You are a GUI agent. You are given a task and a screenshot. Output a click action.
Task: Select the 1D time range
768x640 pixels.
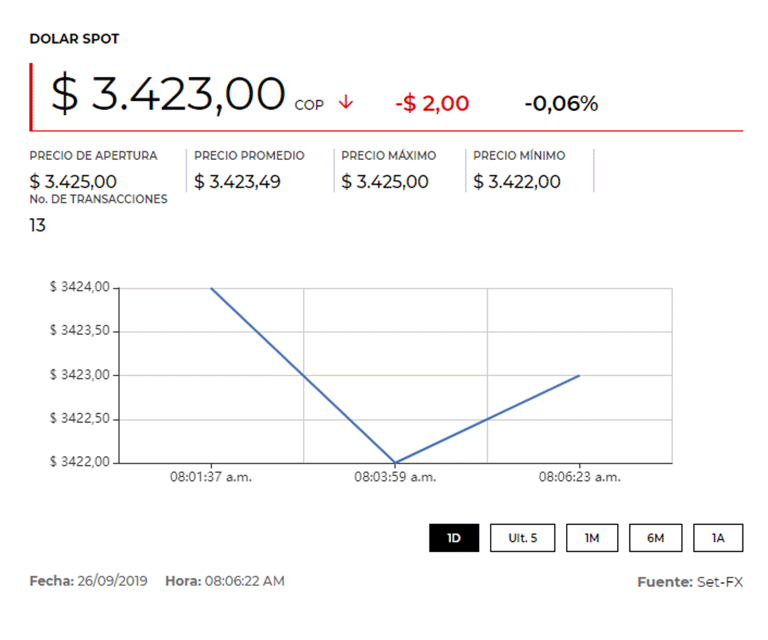(454, 538)
